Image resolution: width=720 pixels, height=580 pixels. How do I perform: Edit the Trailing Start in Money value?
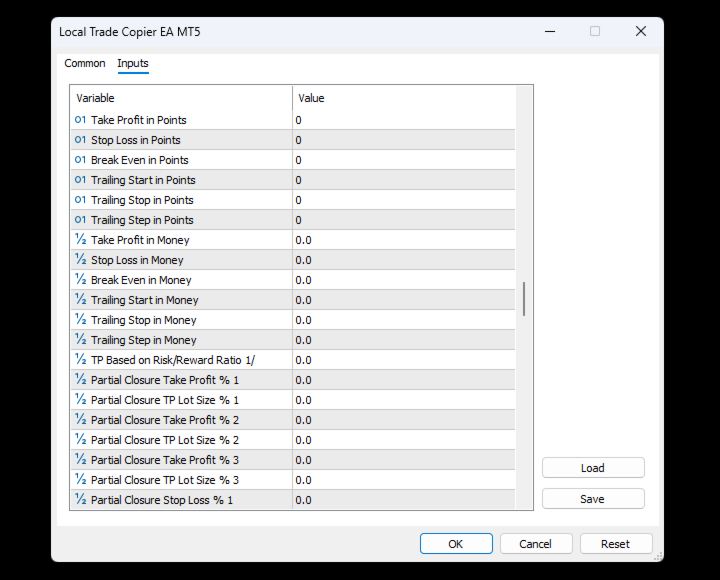[404, 300]
